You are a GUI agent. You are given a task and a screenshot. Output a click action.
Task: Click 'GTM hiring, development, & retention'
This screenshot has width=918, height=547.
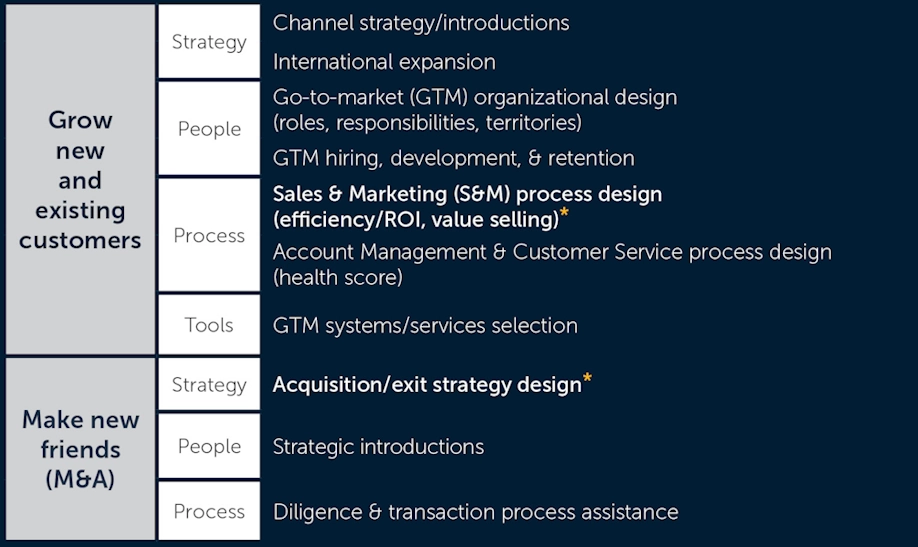coord(453,158)
